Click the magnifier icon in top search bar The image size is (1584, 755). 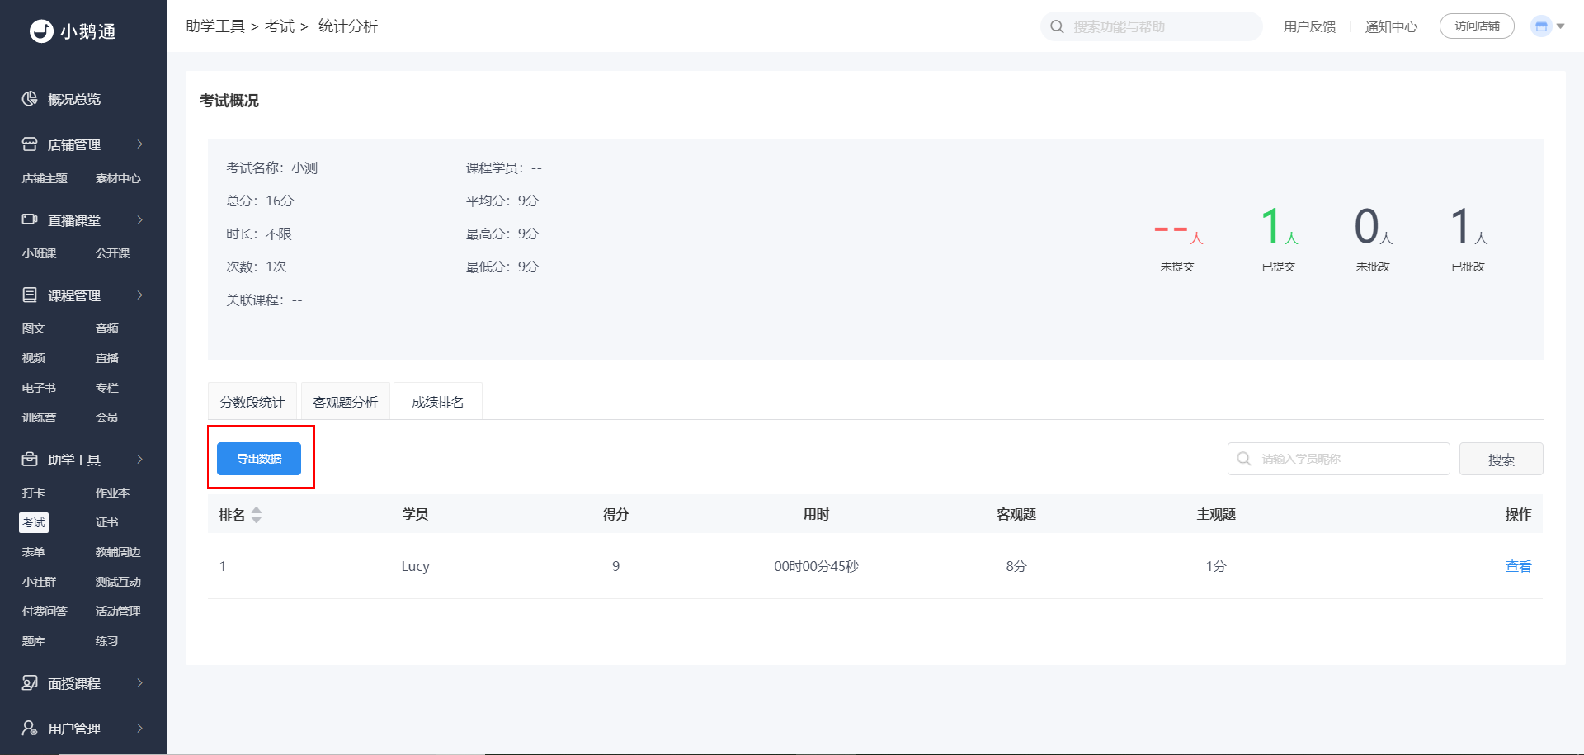(x=1057, y=27)
